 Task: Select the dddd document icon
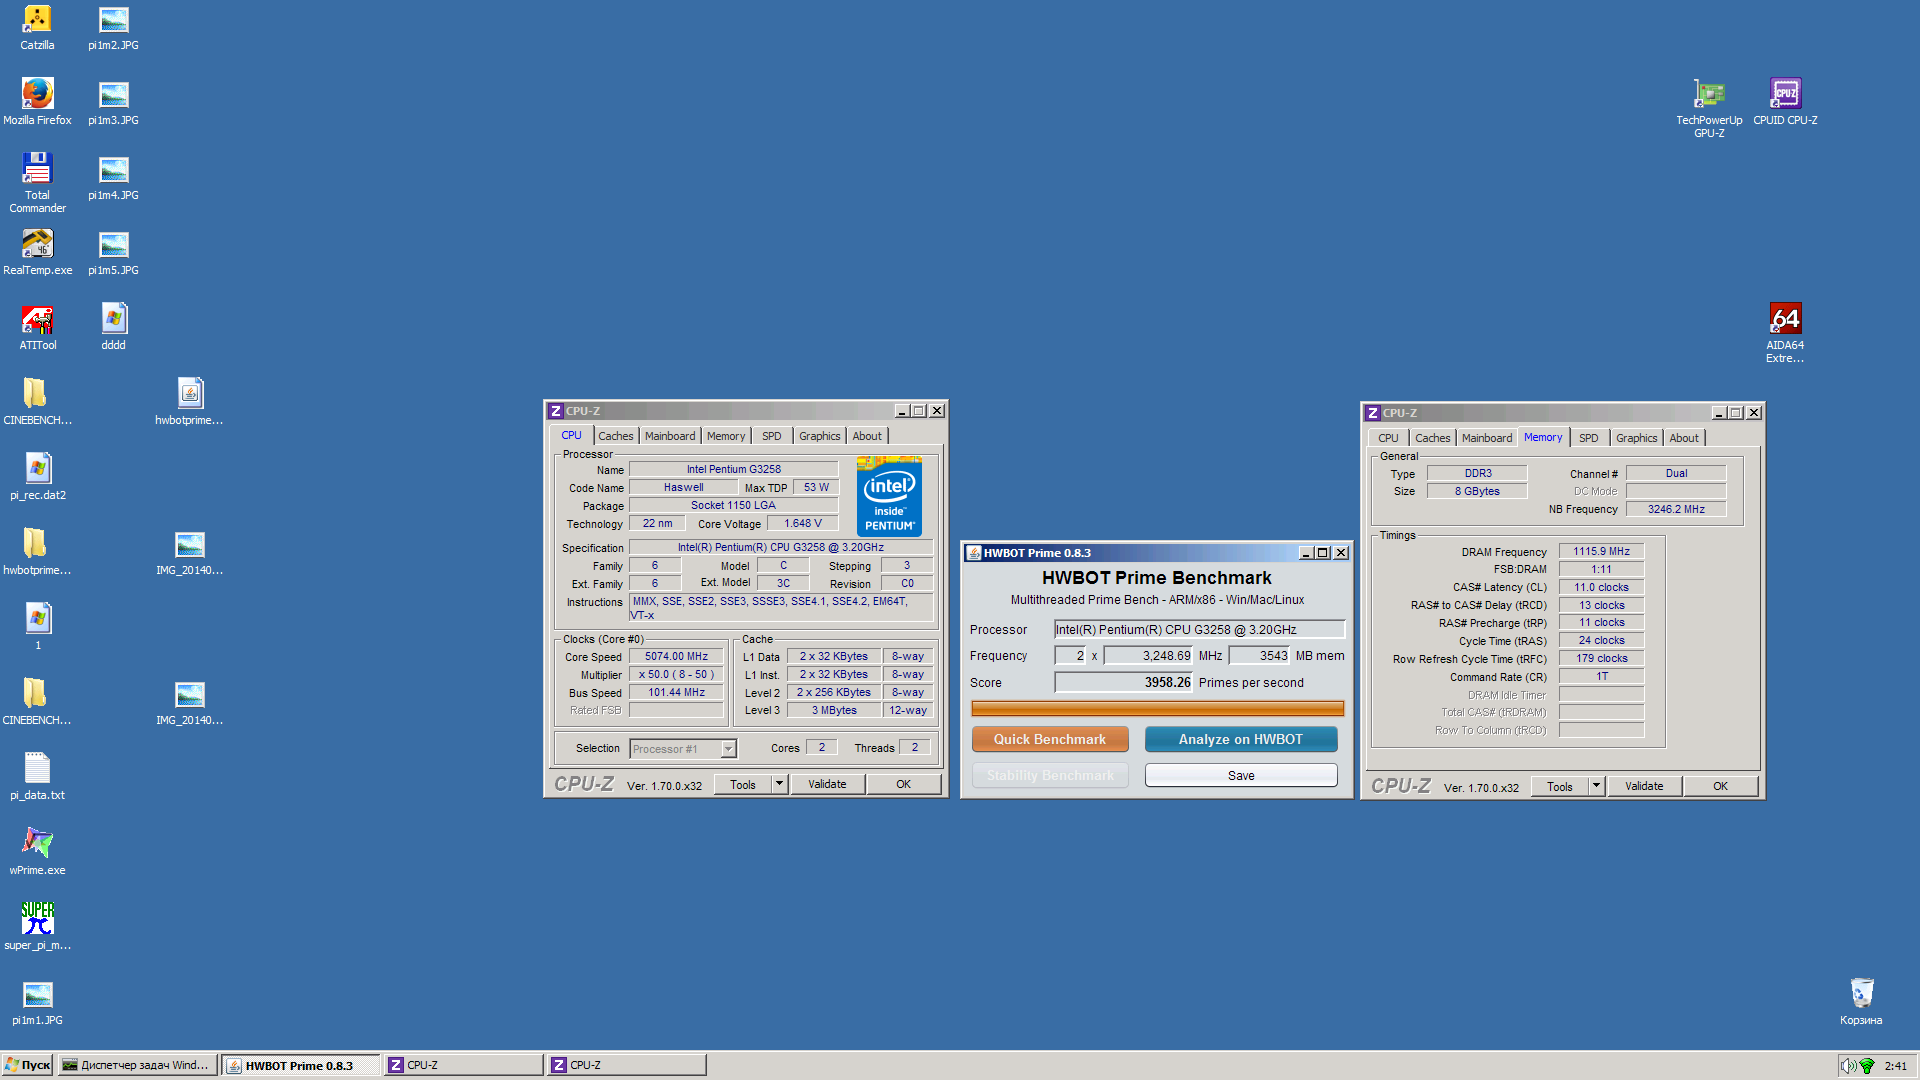pos(113,327)
